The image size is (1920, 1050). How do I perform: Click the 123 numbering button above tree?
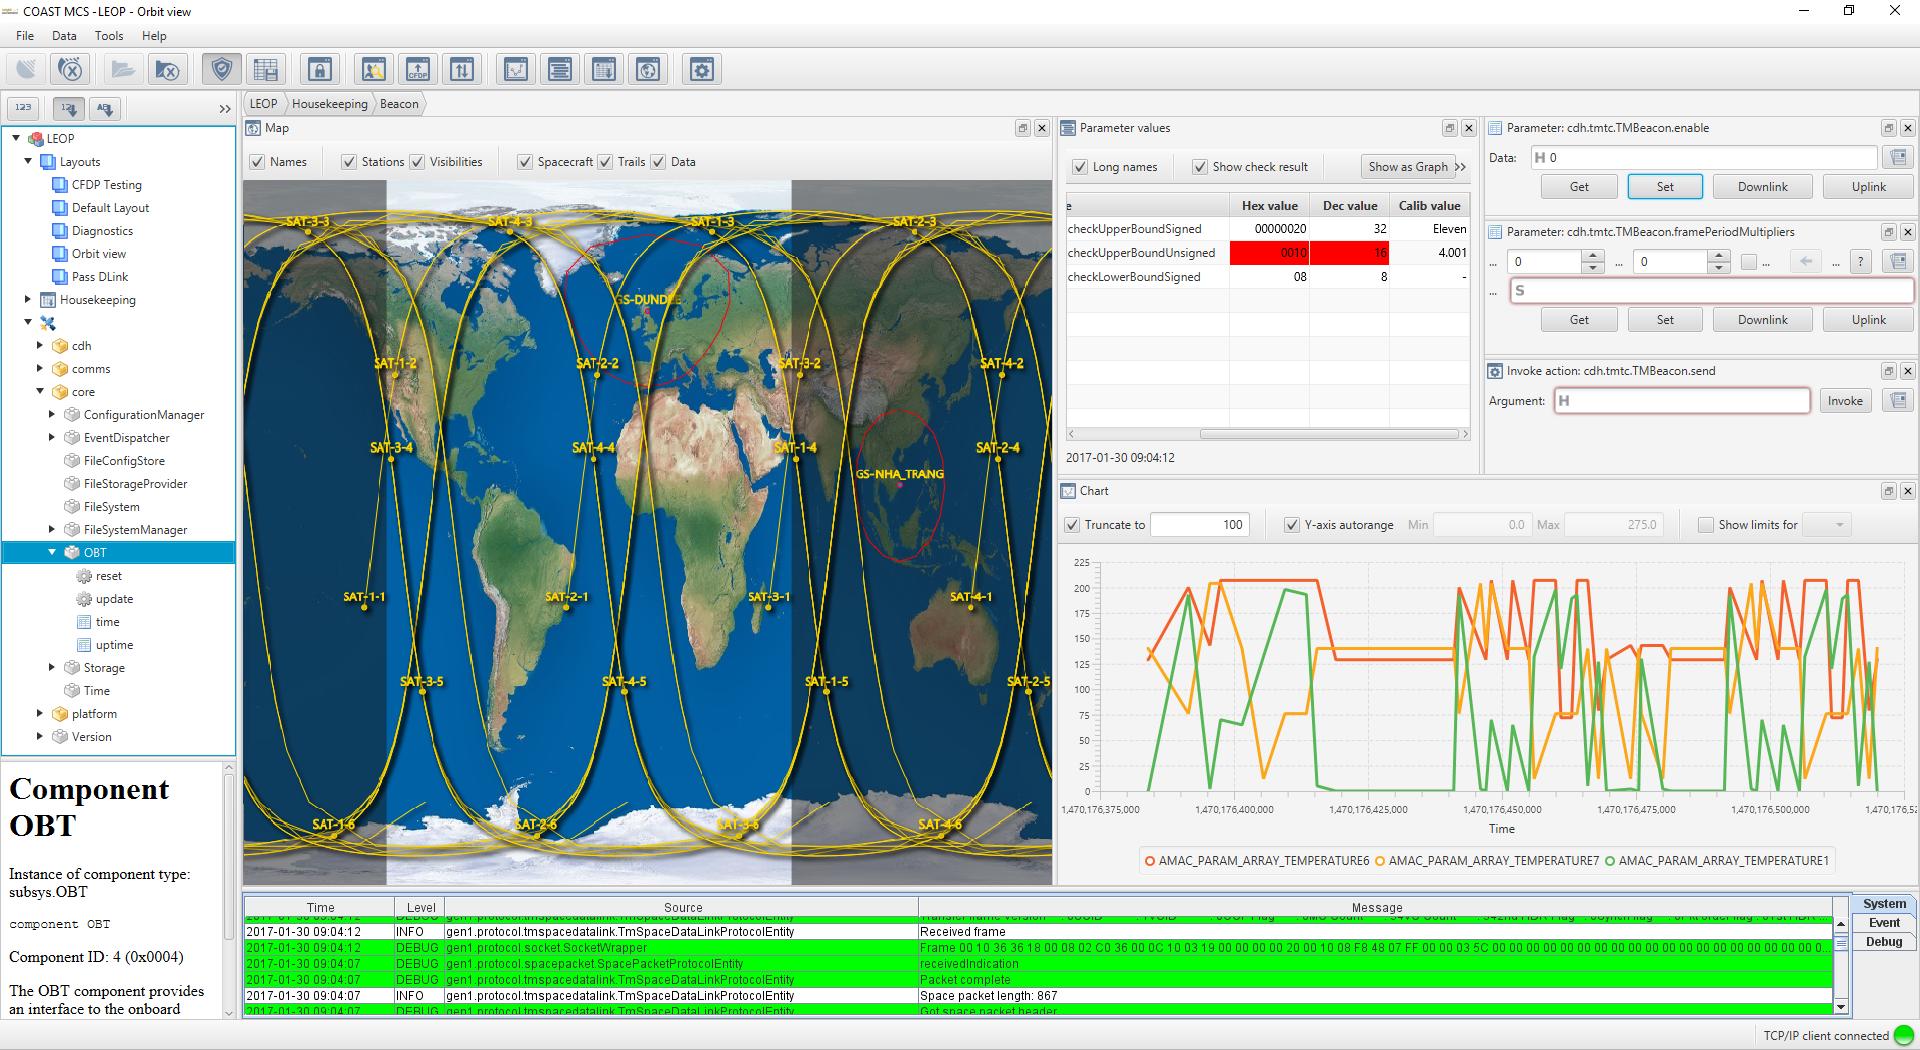click(x=24, y=107)
